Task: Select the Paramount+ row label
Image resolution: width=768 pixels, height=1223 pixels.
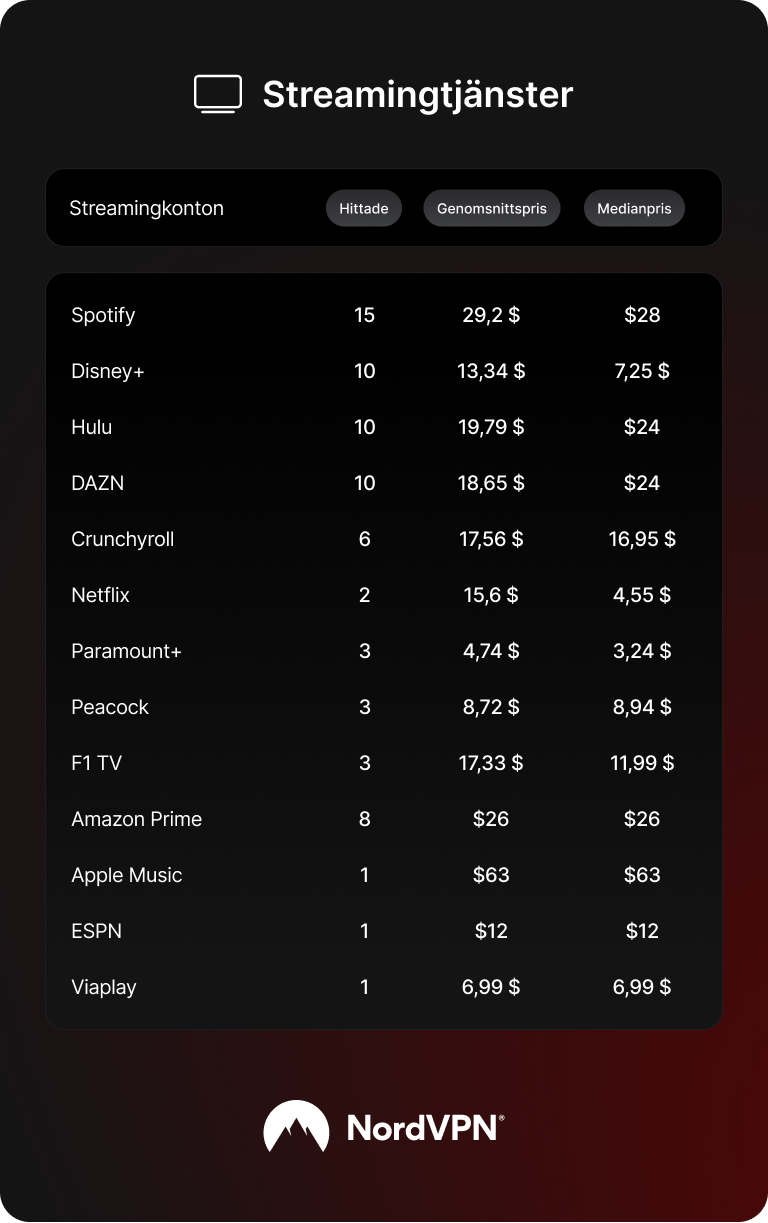Action: [127, 651]
